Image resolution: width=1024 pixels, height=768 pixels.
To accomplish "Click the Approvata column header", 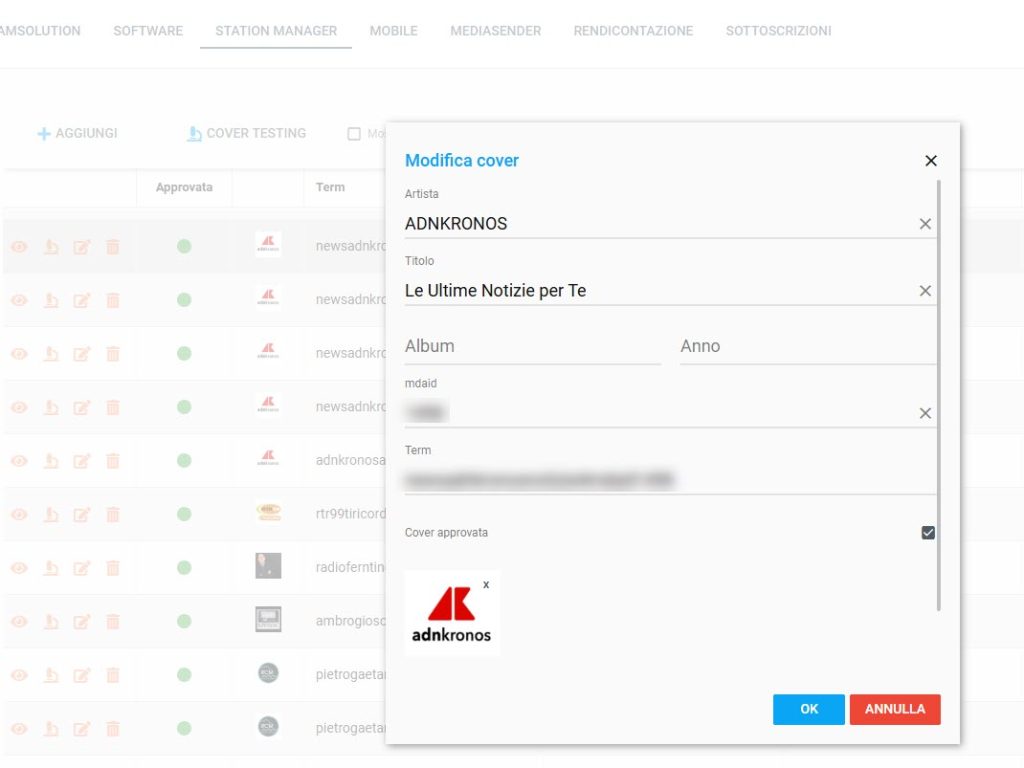I will coord(184,187).
